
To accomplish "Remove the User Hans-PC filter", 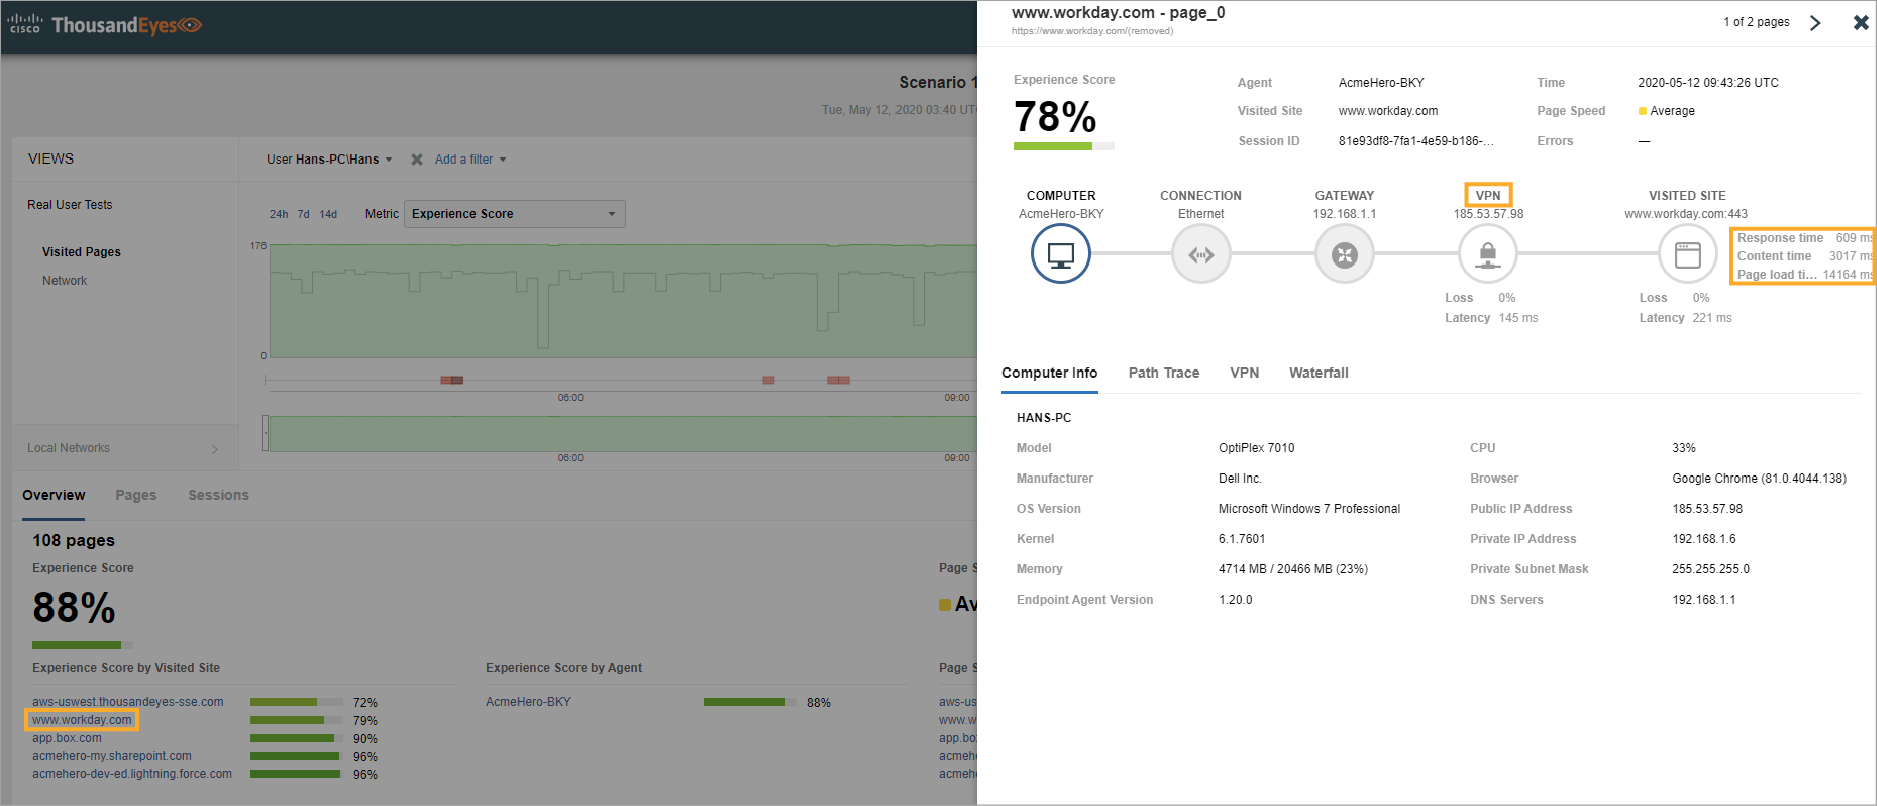I will pyautogui.click(x=417, y=159).
